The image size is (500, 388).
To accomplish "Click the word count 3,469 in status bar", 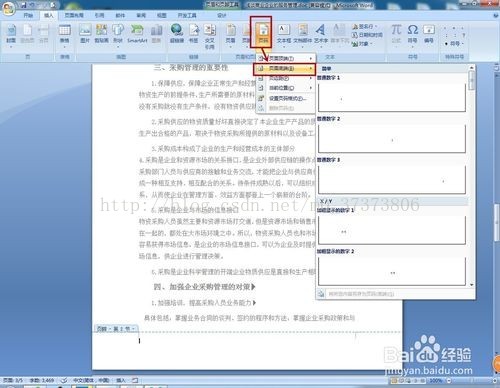I will 42,380.
